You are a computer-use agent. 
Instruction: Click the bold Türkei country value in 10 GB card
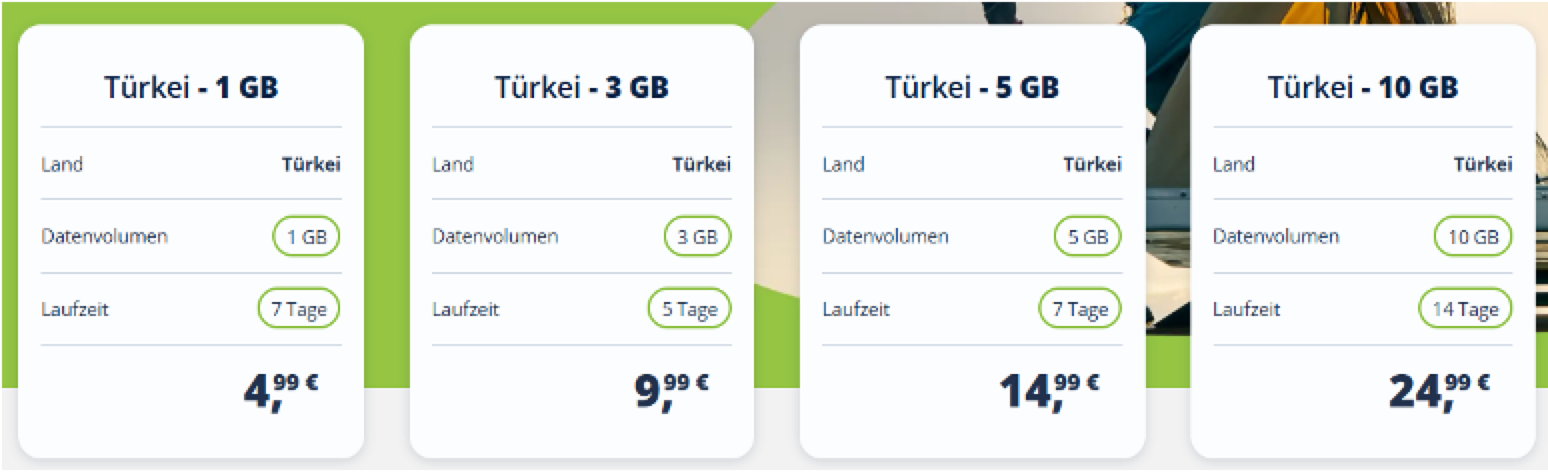pos(1482,164)
